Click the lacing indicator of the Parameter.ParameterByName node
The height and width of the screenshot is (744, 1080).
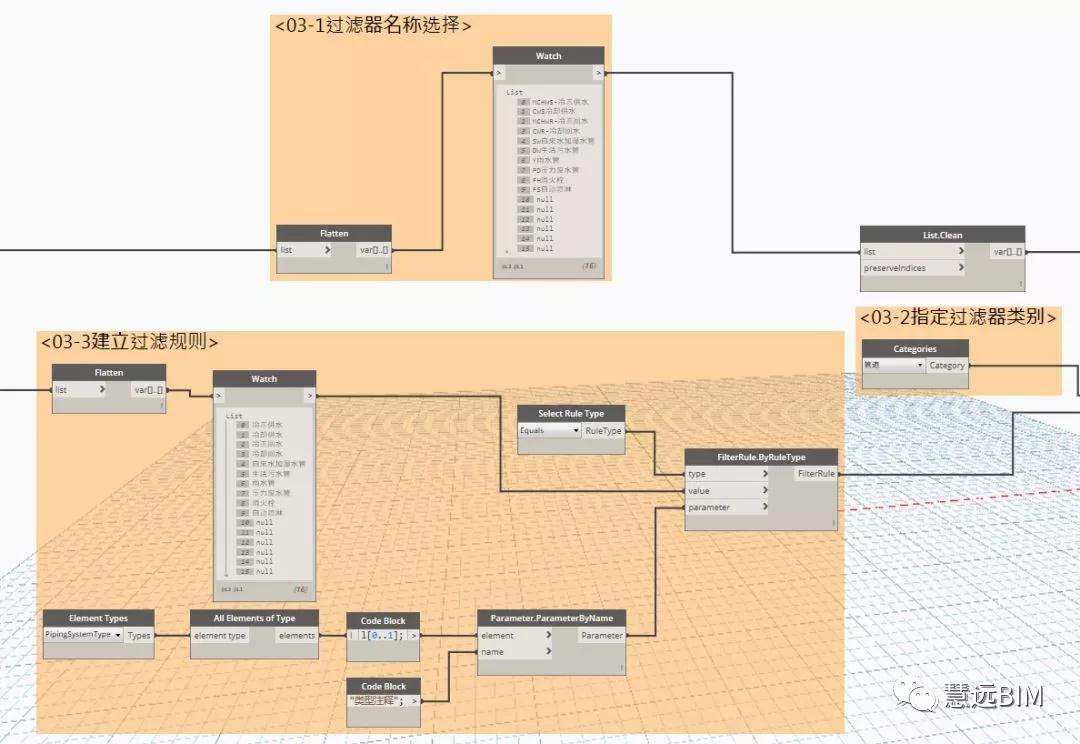point(621,668)
